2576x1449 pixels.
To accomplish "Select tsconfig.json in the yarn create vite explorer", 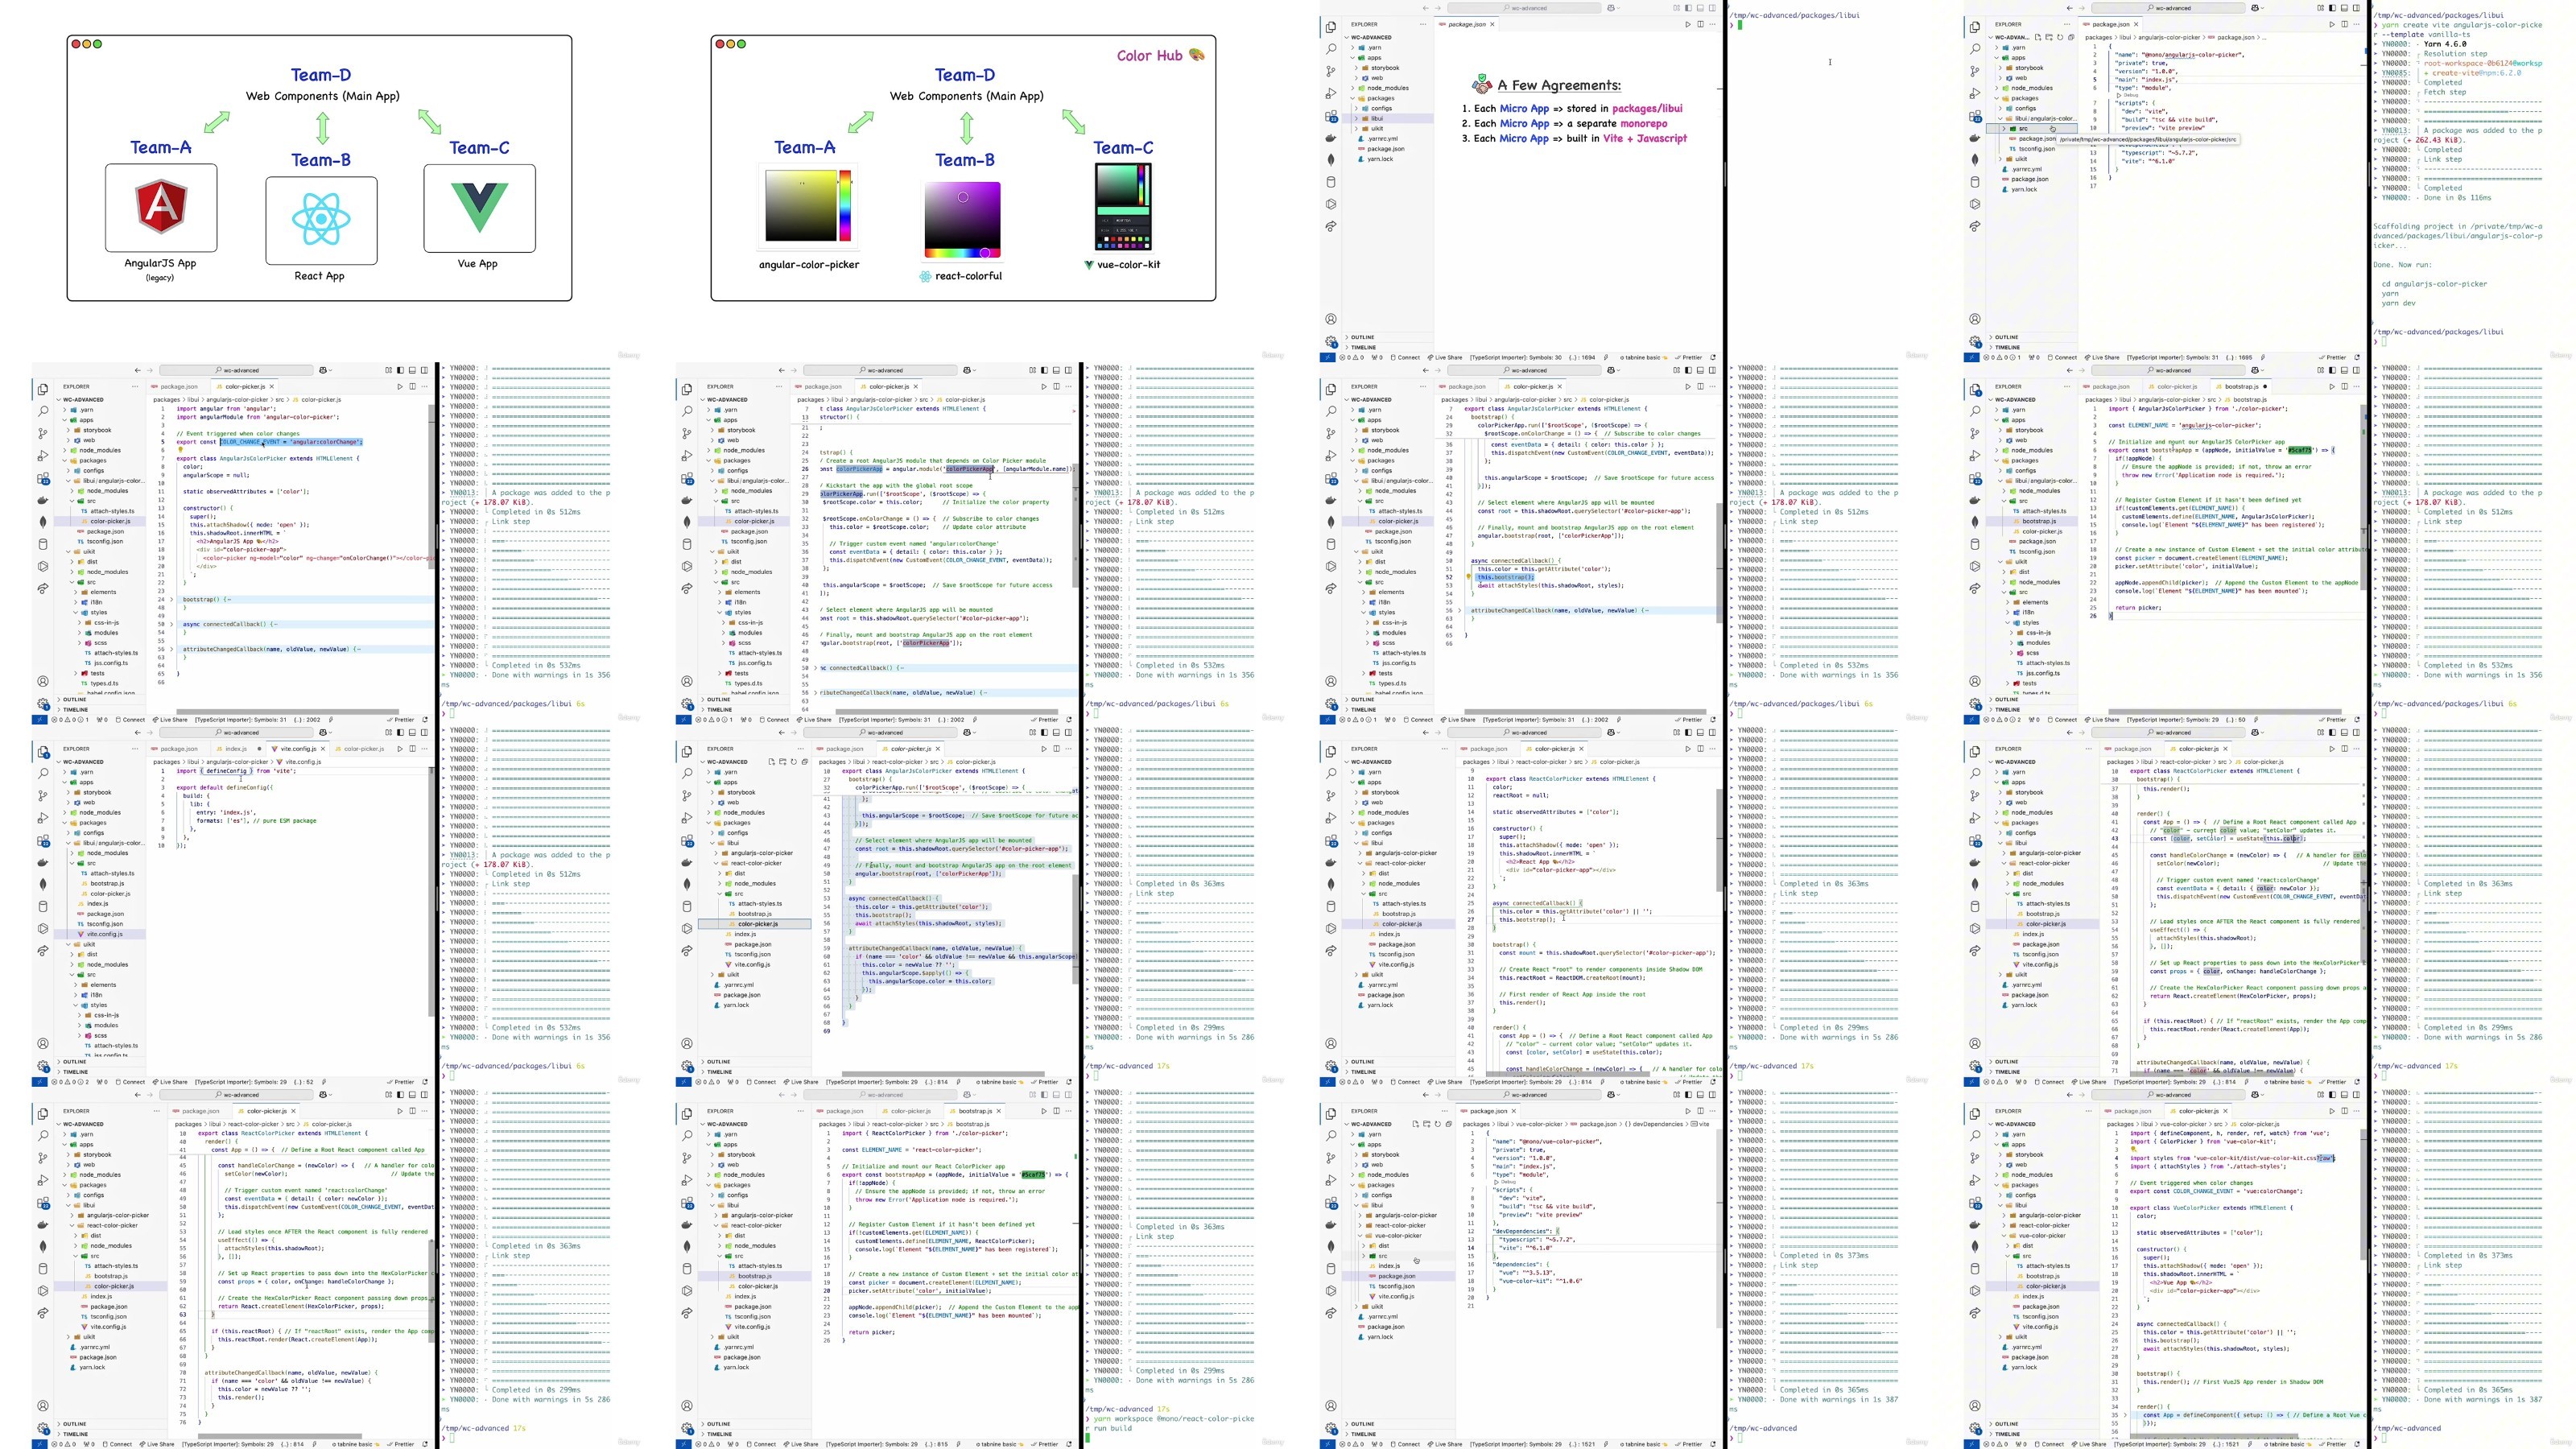I will click(x=2033, y=149).
